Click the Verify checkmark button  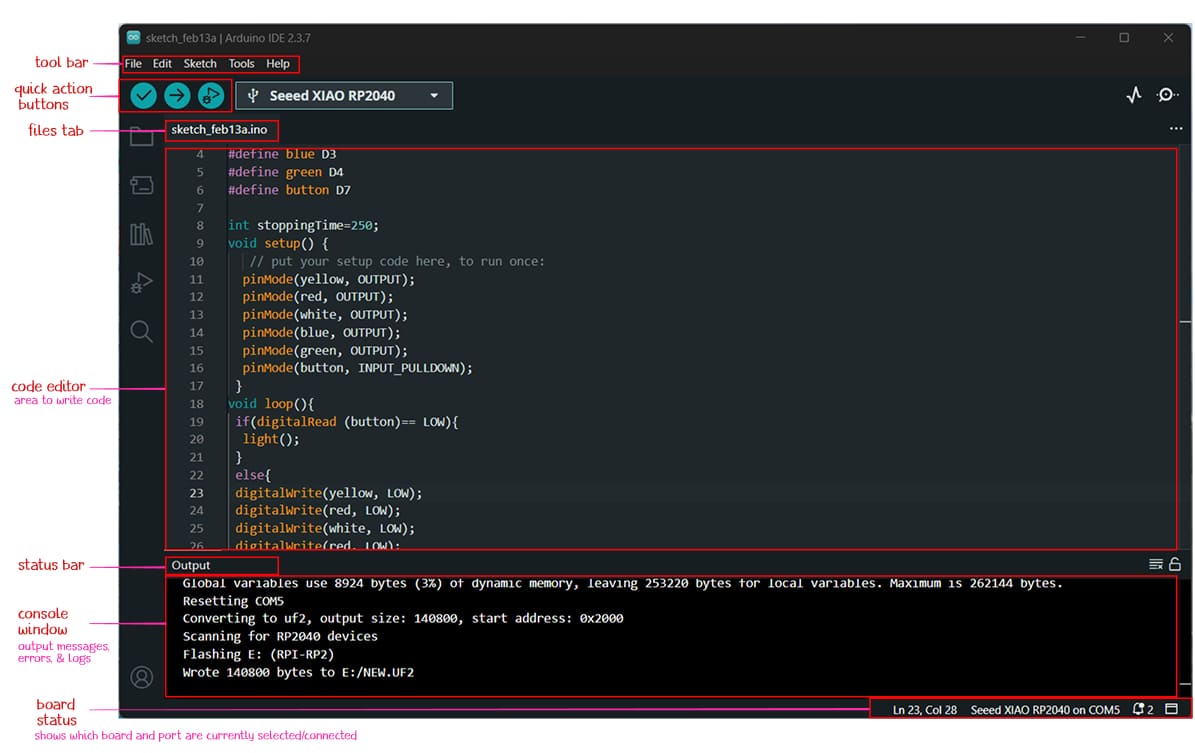point(143,95)
